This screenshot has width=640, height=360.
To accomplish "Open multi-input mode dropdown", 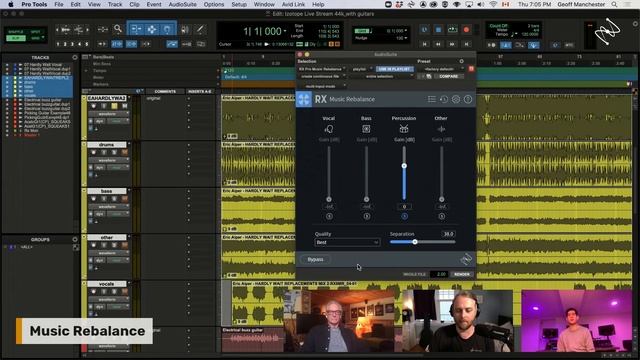I will 322,86.
